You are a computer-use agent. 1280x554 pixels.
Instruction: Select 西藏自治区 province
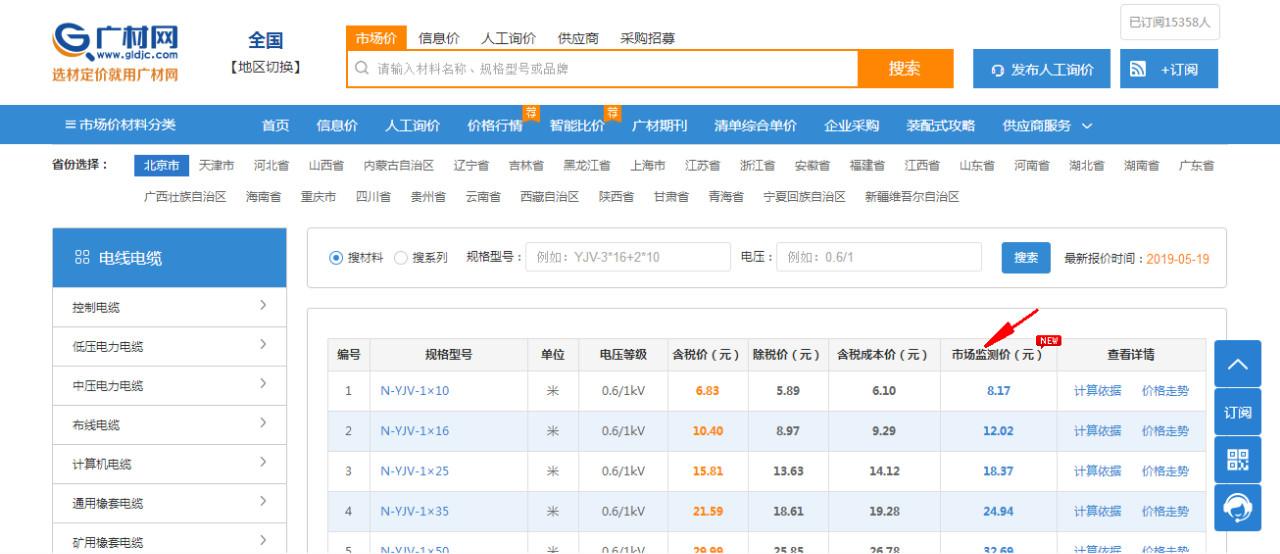pos(549,197)
